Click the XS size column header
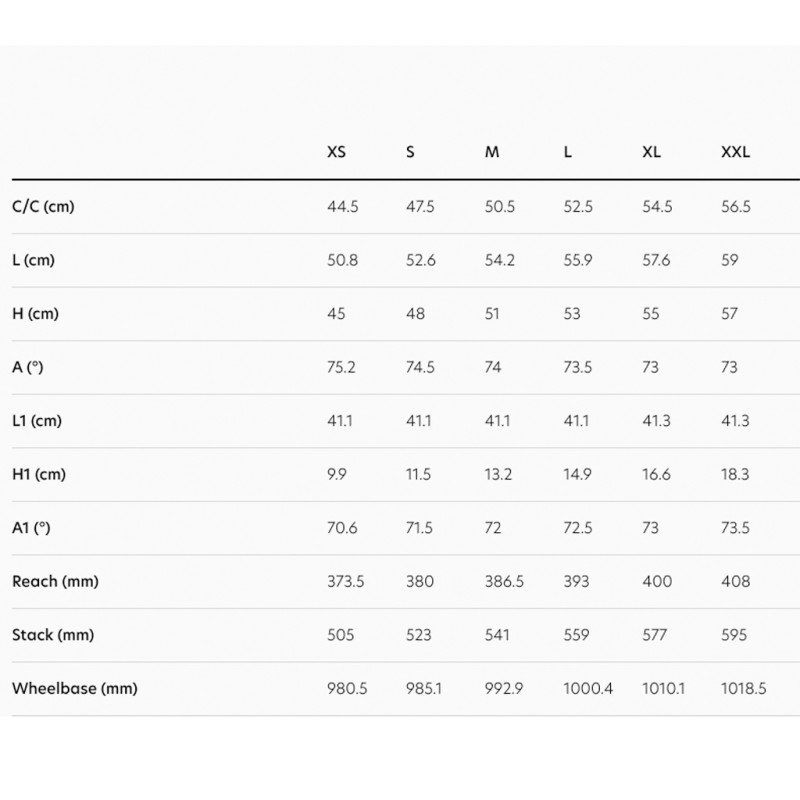 [x=337, y=153]
